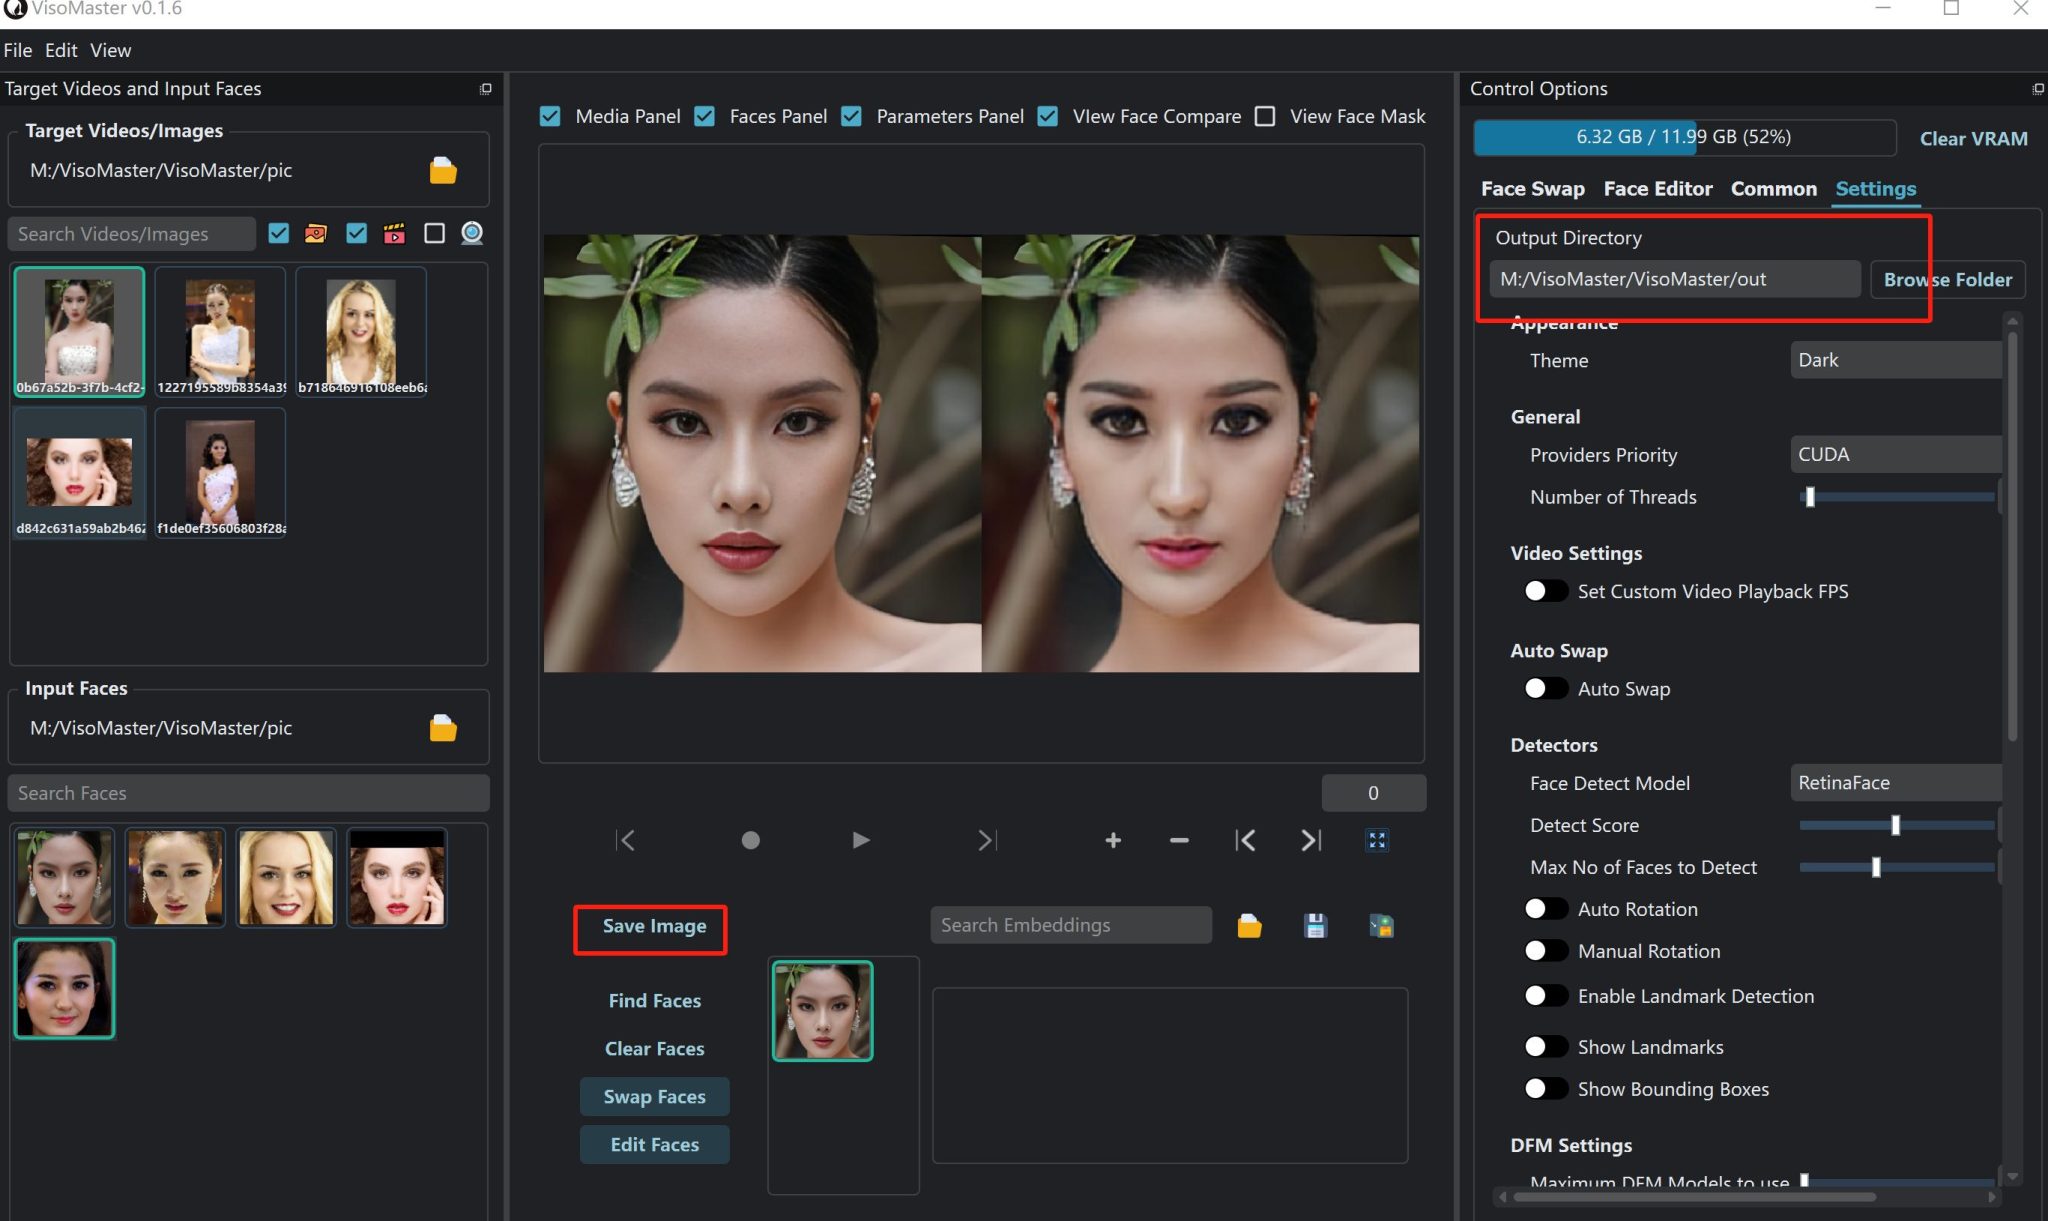This screenshot has width=2048, height=1221.
Task: Open folder icon for Input Faces path
Action: [x=443, y=728]
